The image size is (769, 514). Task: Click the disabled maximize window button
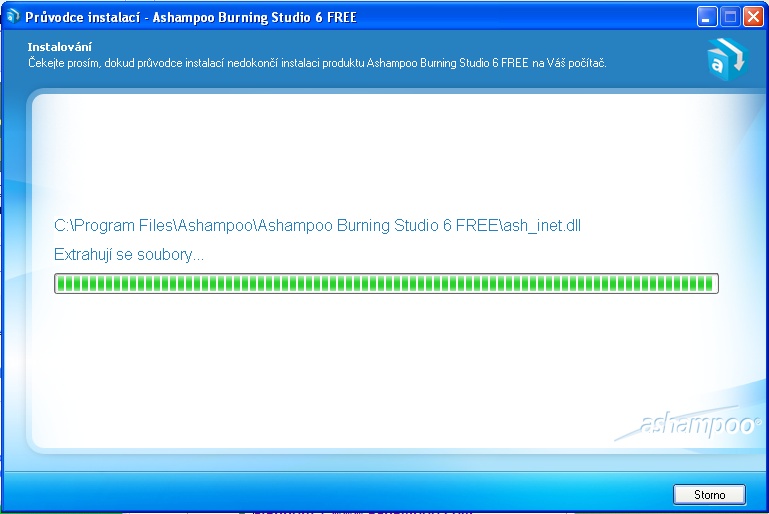pyautogui.click(x=730, y=17)
